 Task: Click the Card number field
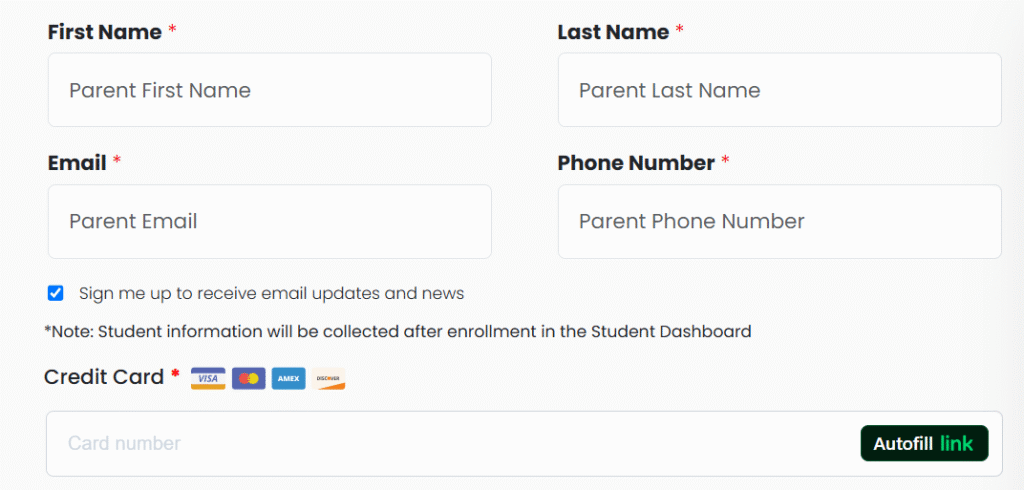(x=450, y=443)
